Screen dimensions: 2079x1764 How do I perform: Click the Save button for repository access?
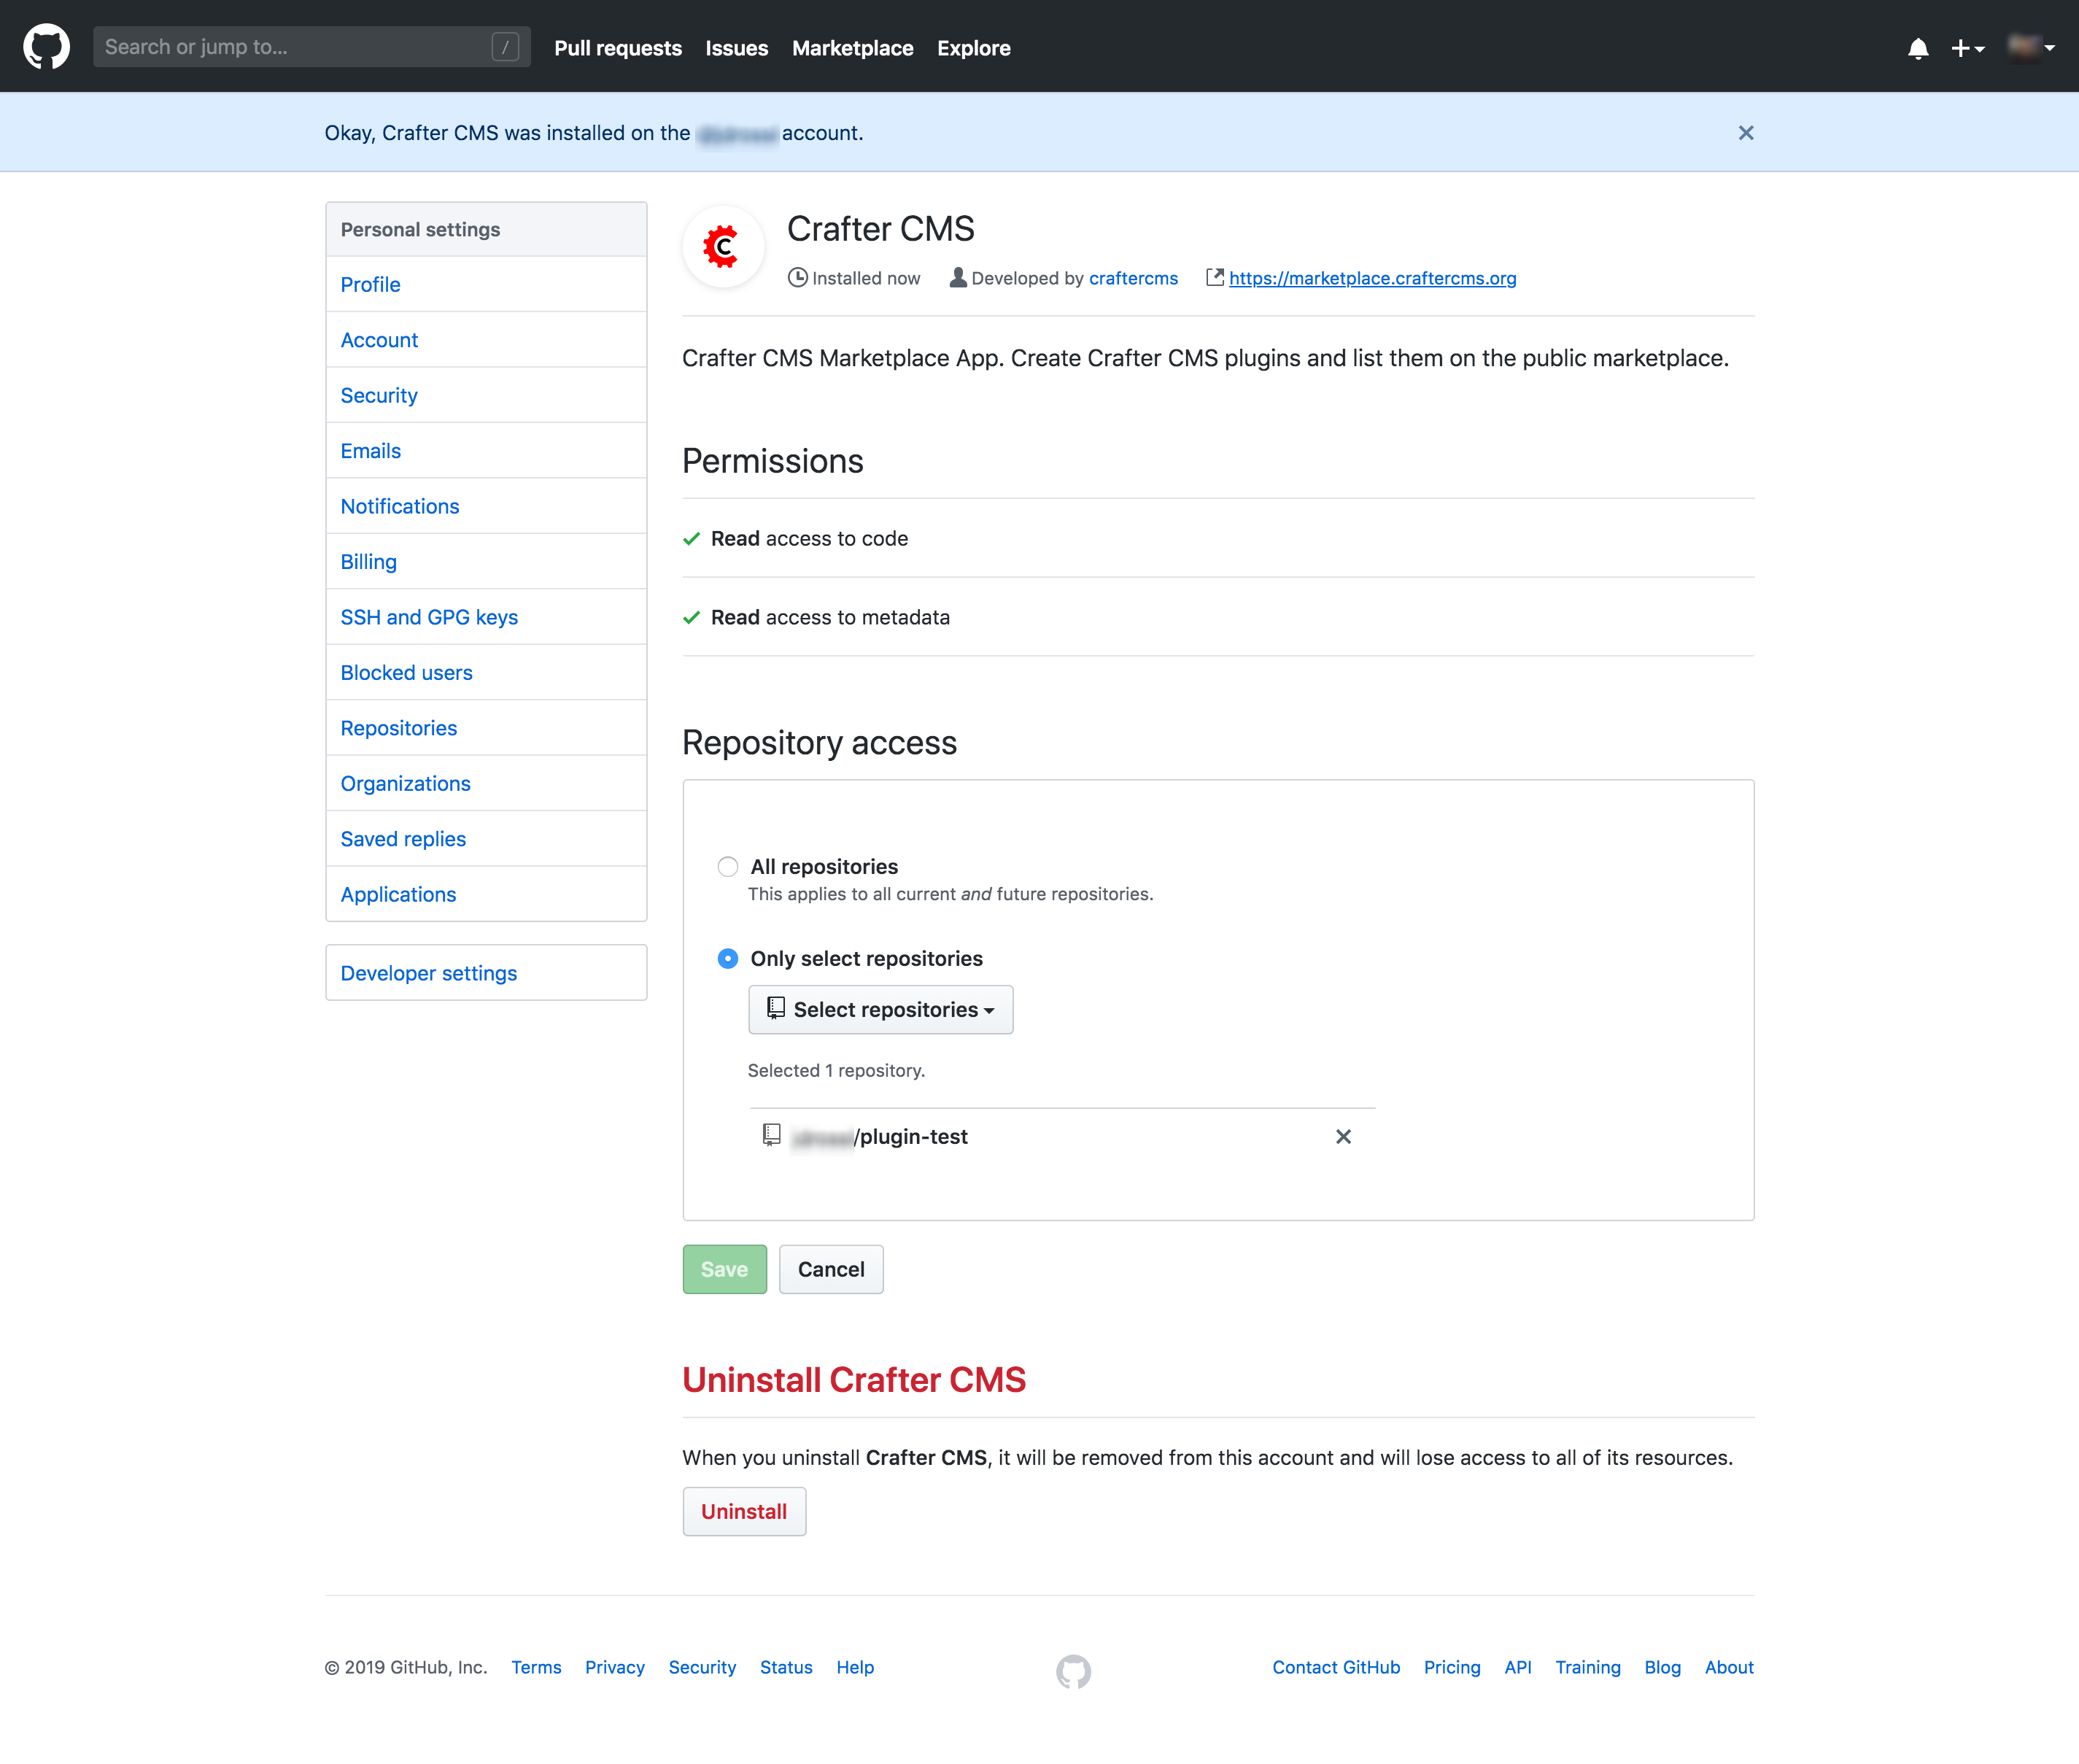[723, 1267]
